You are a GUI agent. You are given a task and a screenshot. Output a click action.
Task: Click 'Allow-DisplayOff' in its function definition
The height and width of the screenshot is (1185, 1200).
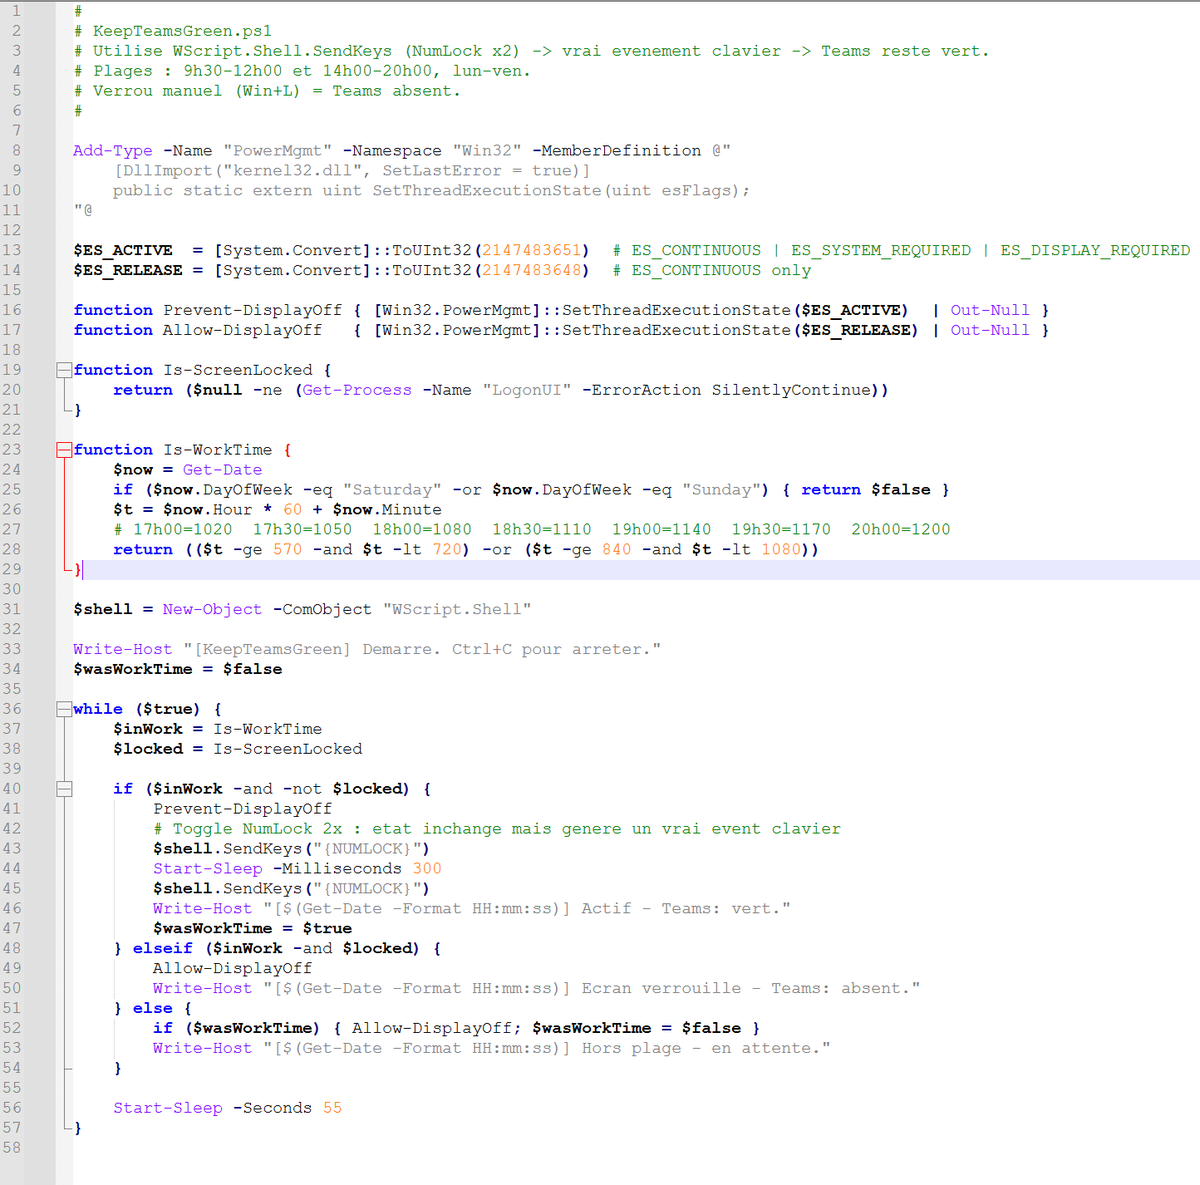243,330
